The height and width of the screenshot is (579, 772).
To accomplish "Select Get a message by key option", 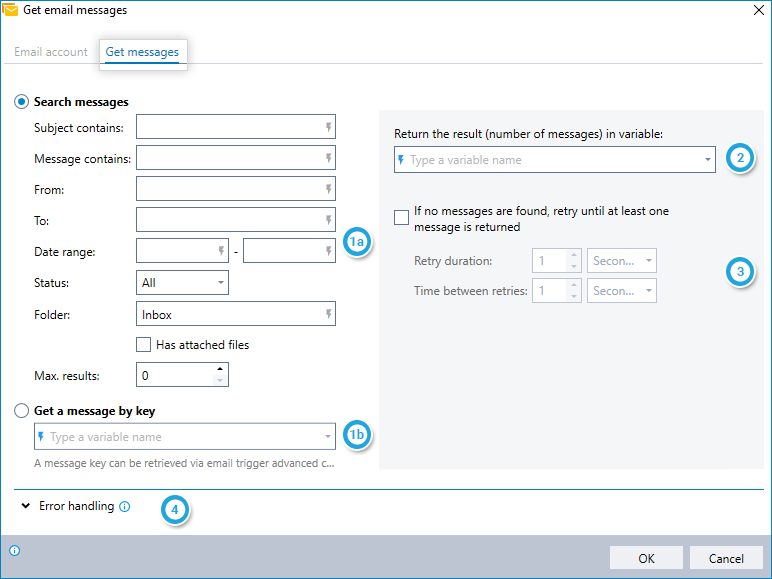I will 21,411.
